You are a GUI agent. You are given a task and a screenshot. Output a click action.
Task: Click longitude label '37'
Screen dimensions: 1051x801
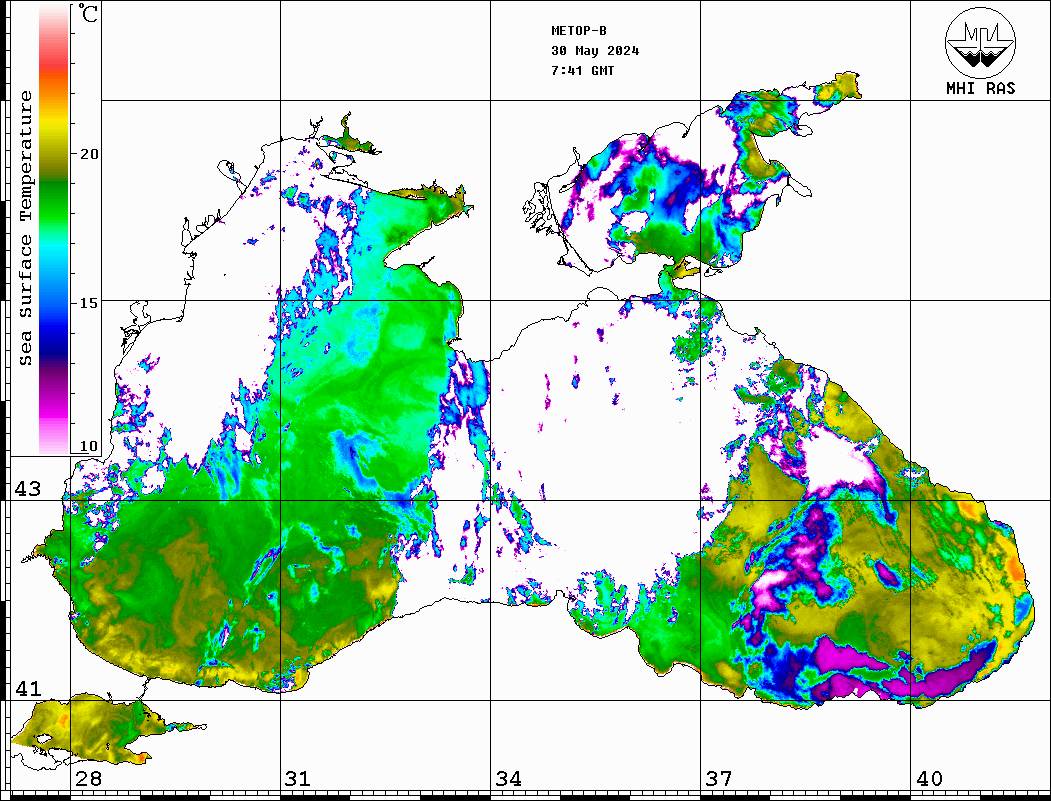point(719,779)
